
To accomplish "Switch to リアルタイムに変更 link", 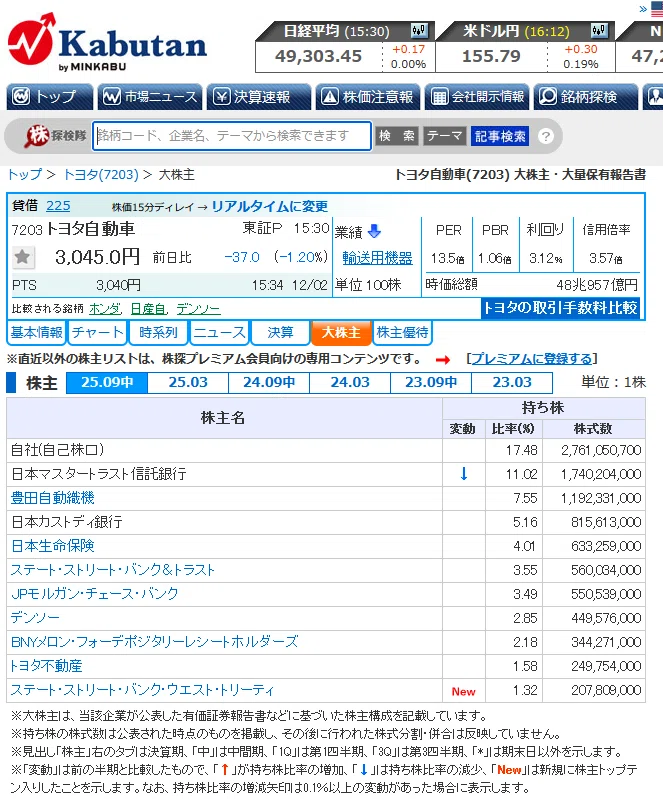I will (x=270, y=206).
